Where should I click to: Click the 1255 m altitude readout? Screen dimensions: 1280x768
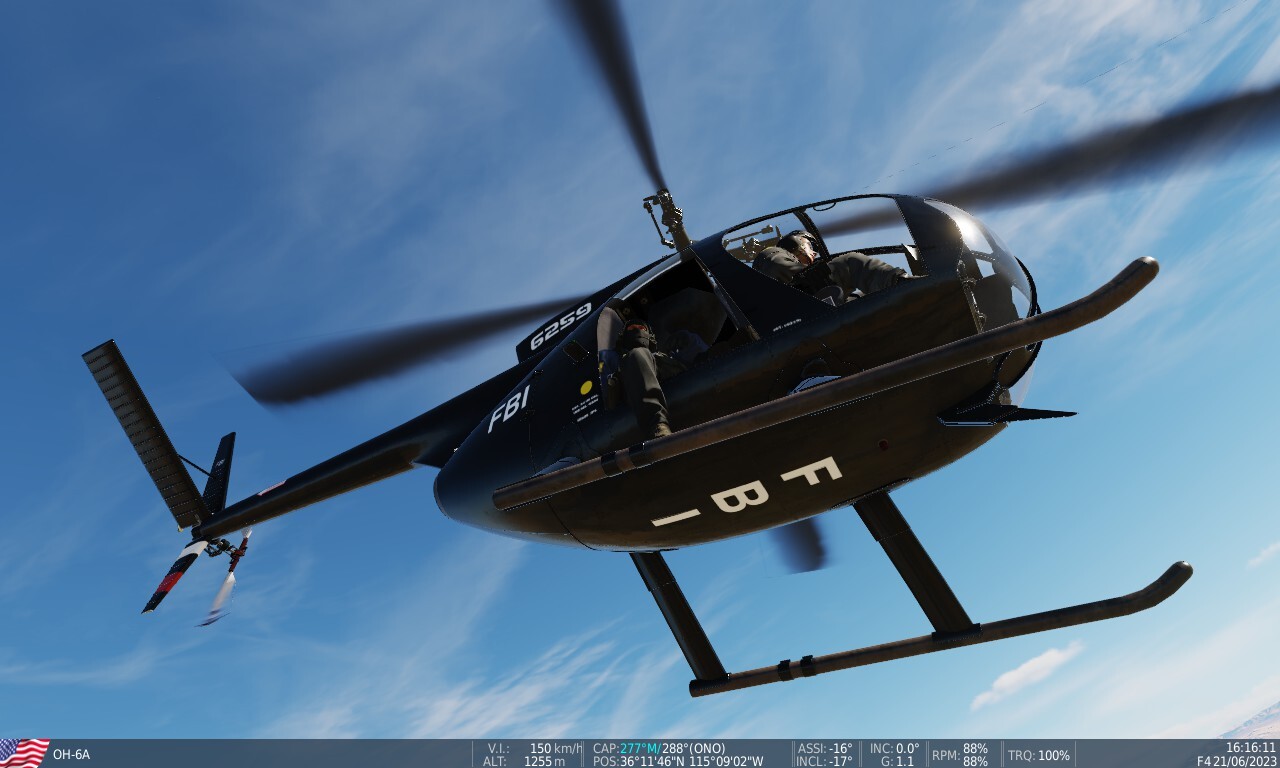tap(545, 761)
